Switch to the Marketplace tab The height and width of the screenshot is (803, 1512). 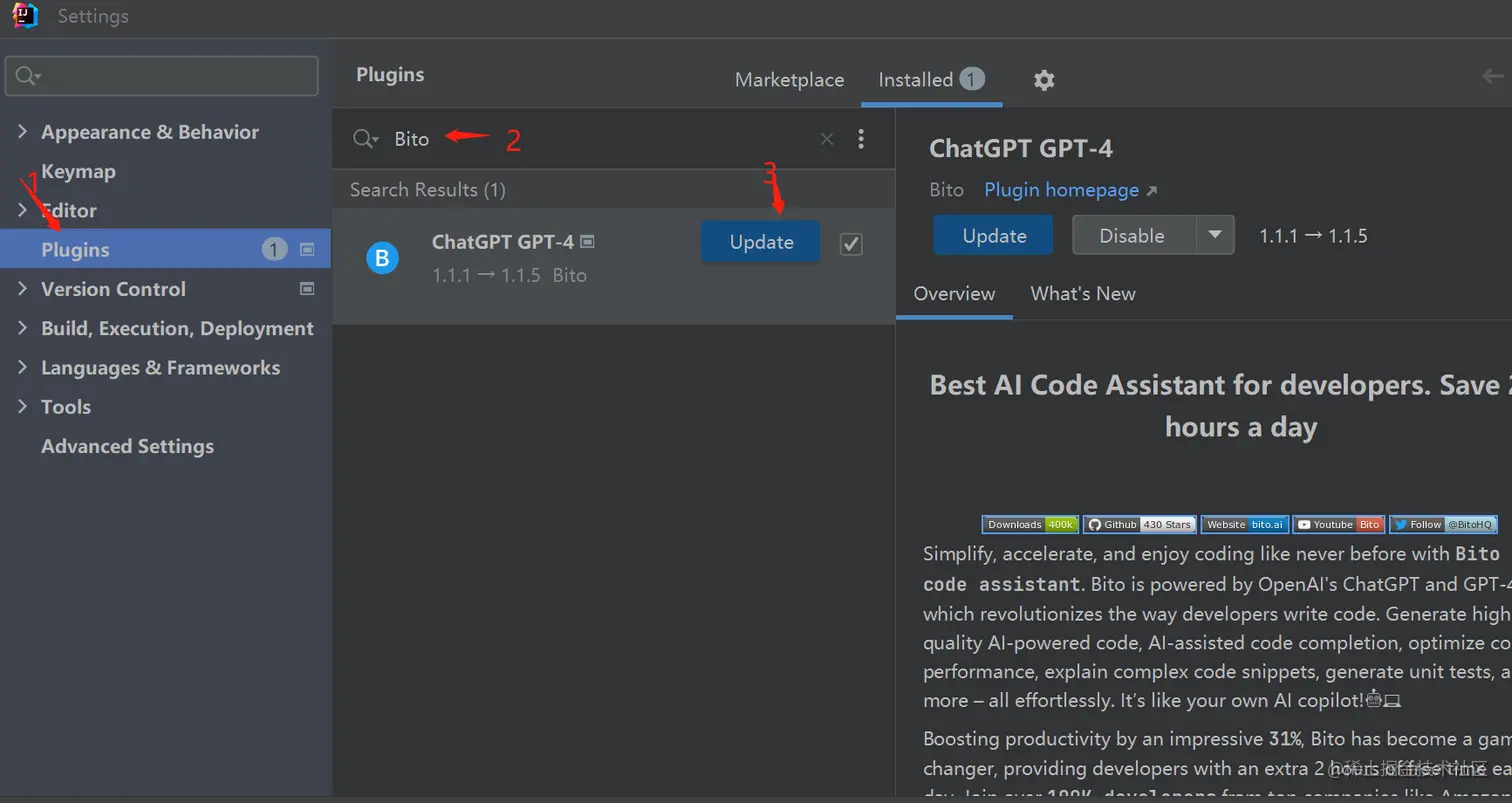click(789, 80)
